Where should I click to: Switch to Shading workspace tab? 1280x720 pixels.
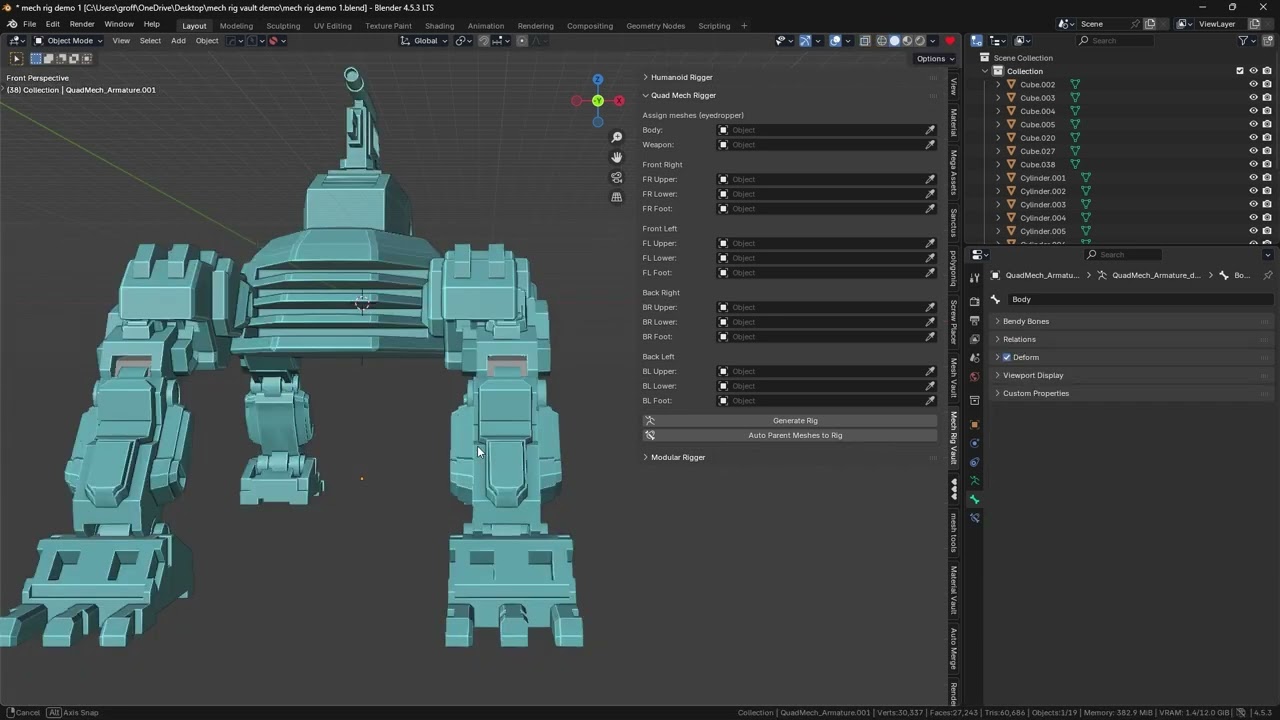point(439,26)
